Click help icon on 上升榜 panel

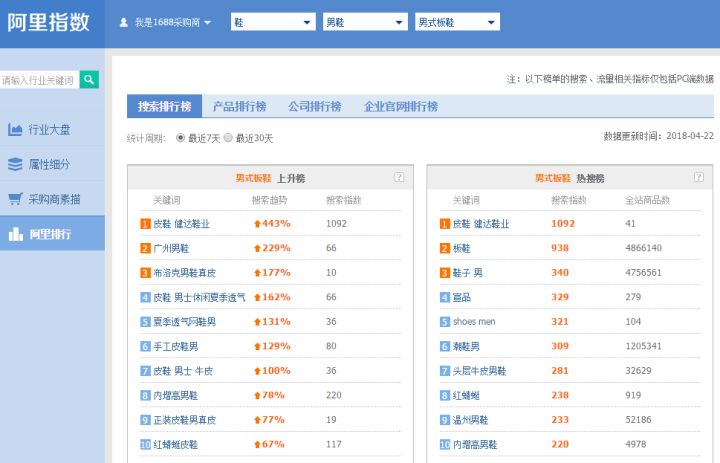pyautogui.click(x=399, y=177)
